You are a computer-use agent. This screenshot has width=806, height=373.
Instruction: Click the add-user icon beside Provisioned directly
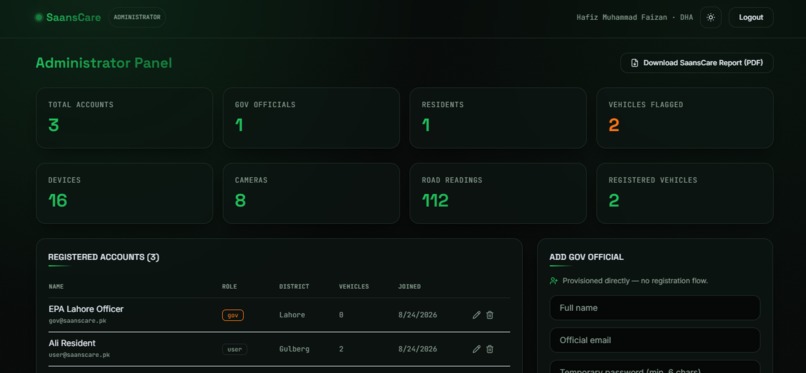554,281
